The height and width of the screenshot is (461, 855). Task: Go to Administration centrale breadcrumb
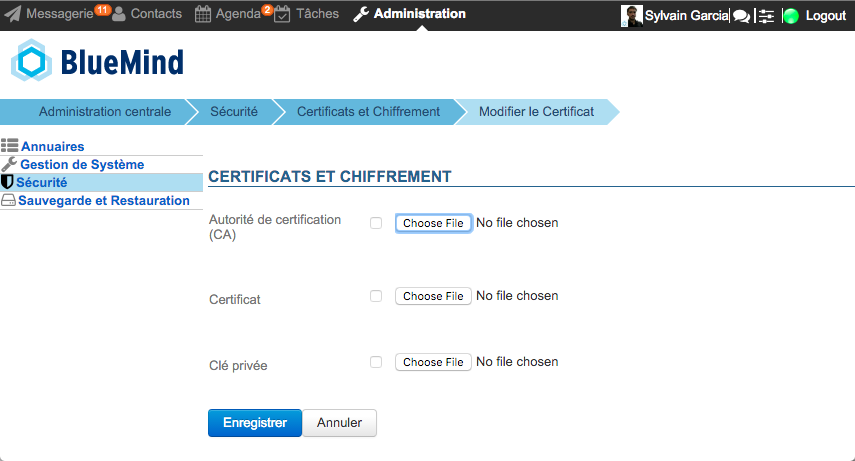(x=105, y=112)
